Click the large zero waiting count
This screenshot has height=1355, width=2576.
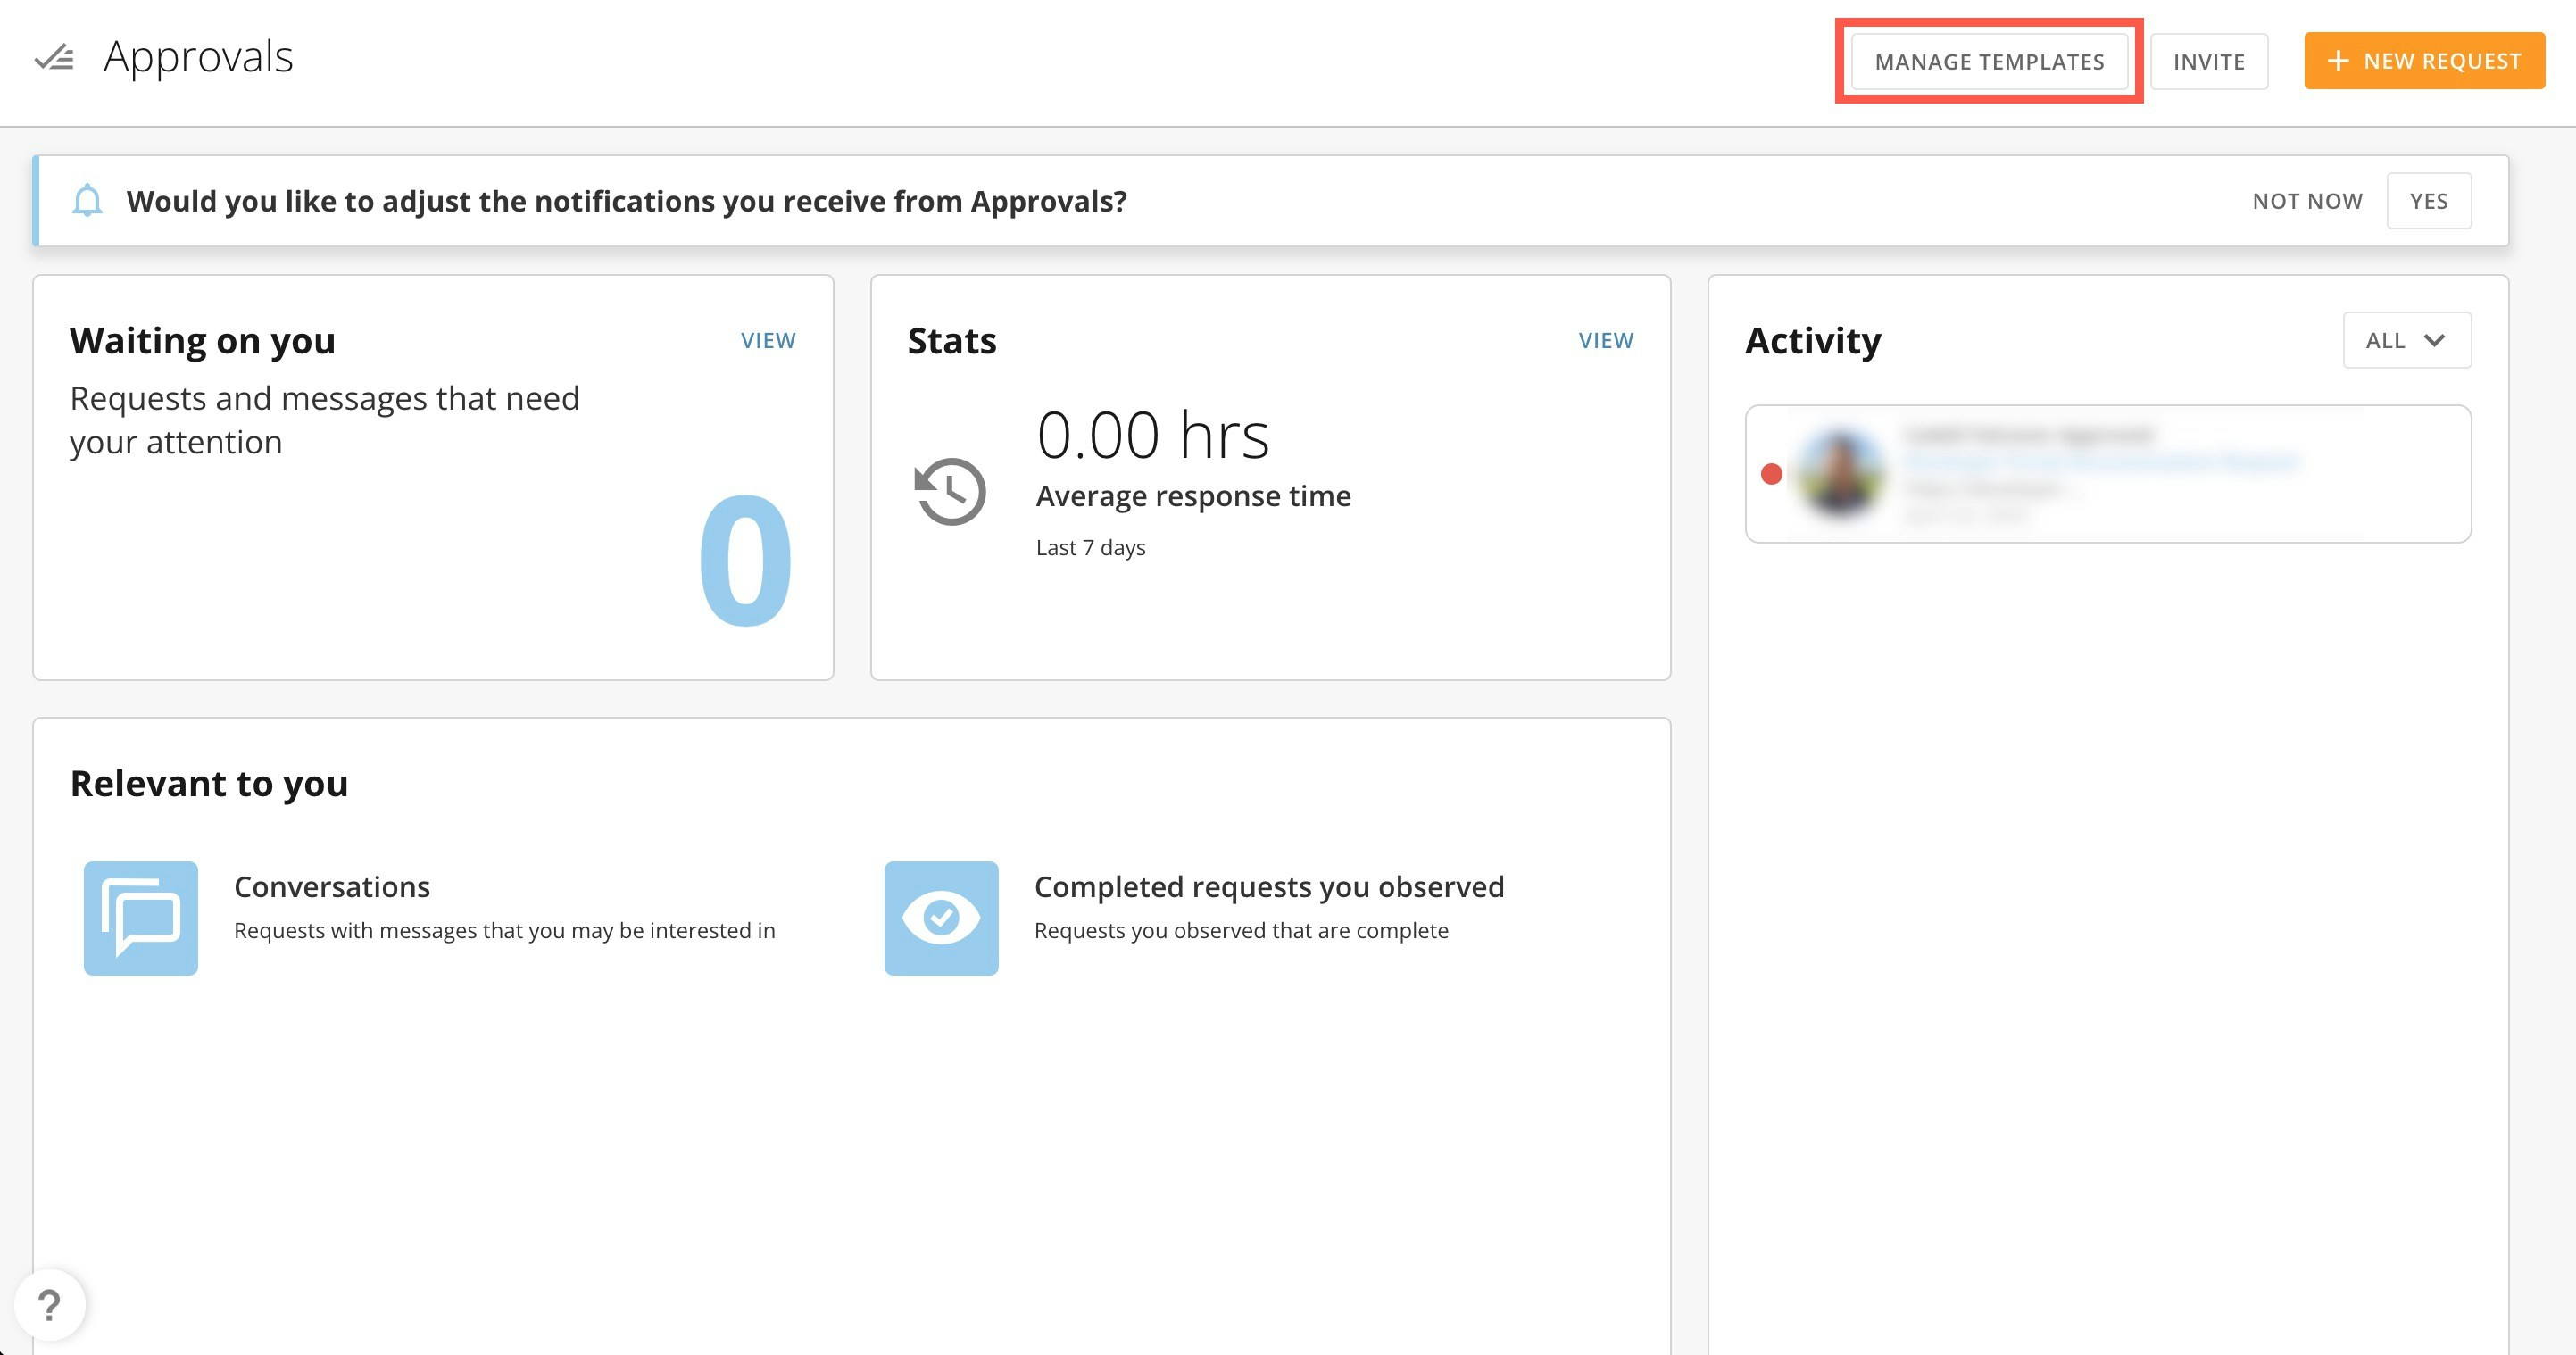click(x=745, y=560)
